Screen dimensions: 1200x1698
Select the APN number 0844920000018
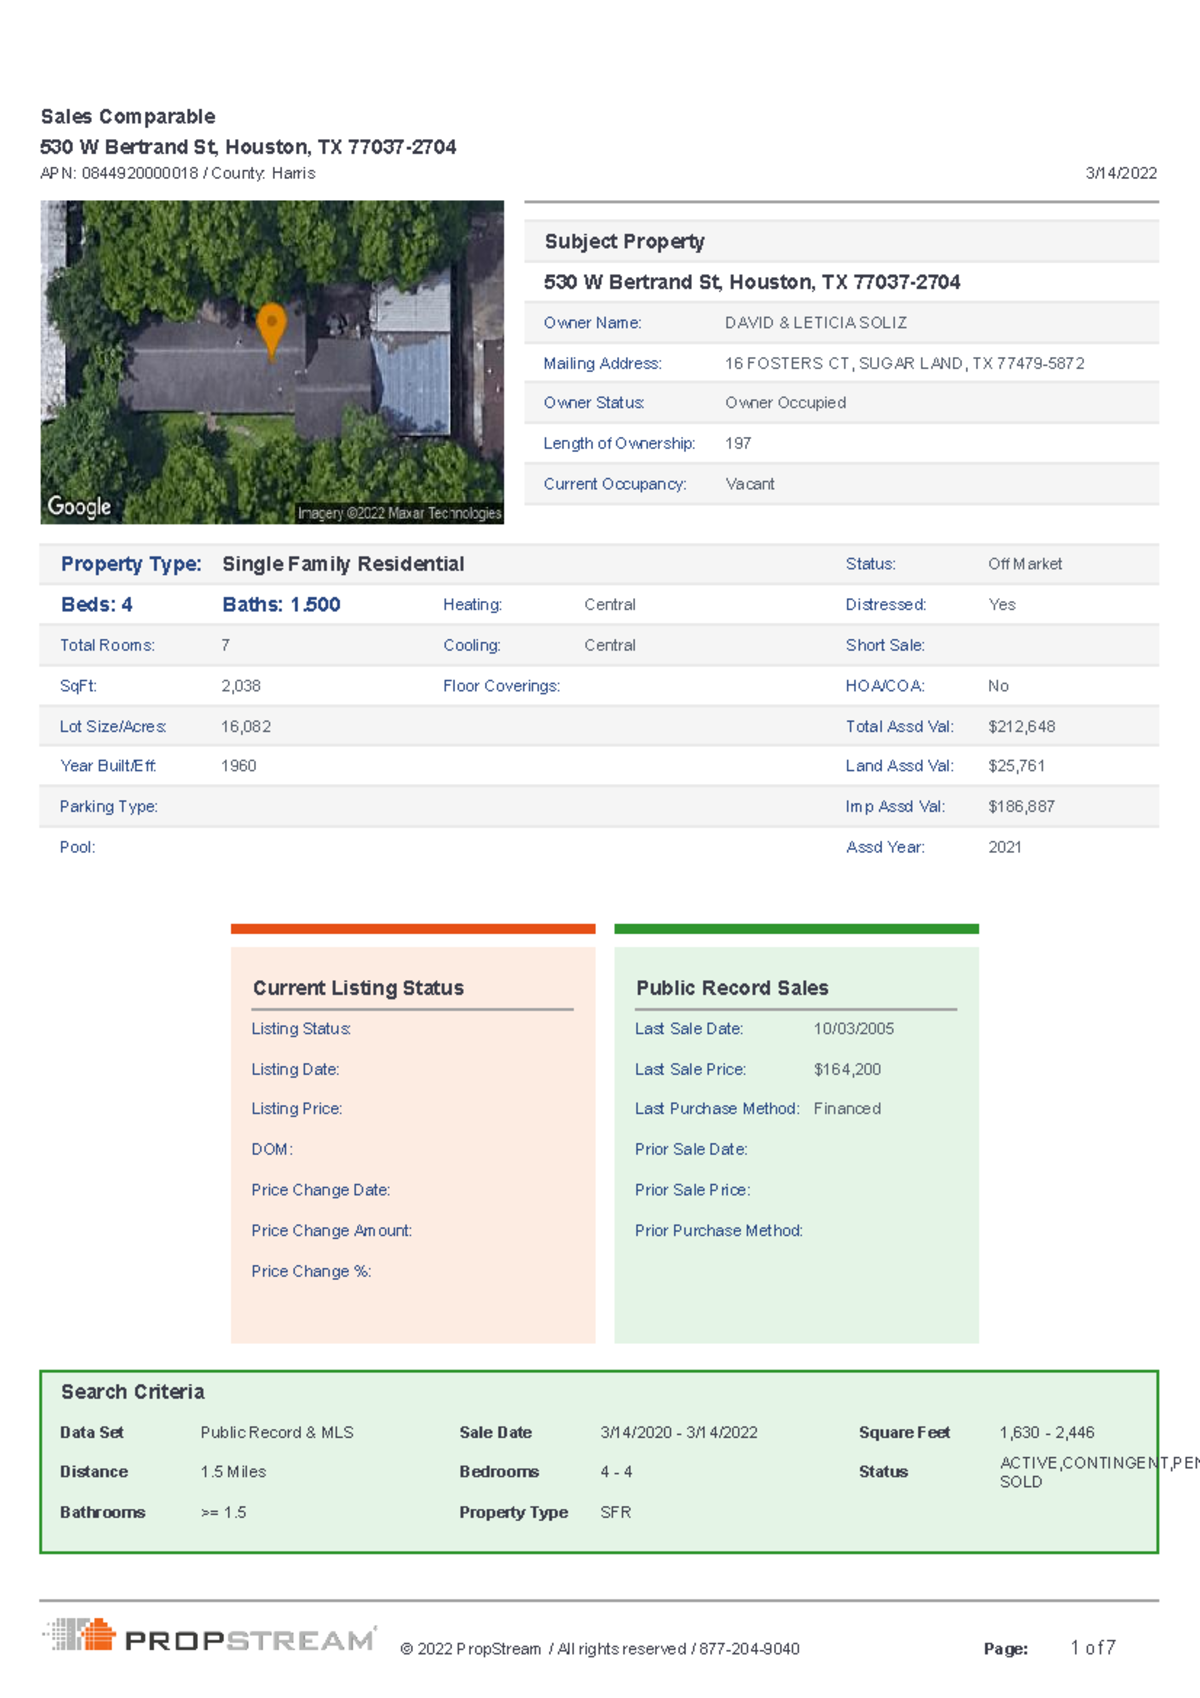tap(140, 173)
